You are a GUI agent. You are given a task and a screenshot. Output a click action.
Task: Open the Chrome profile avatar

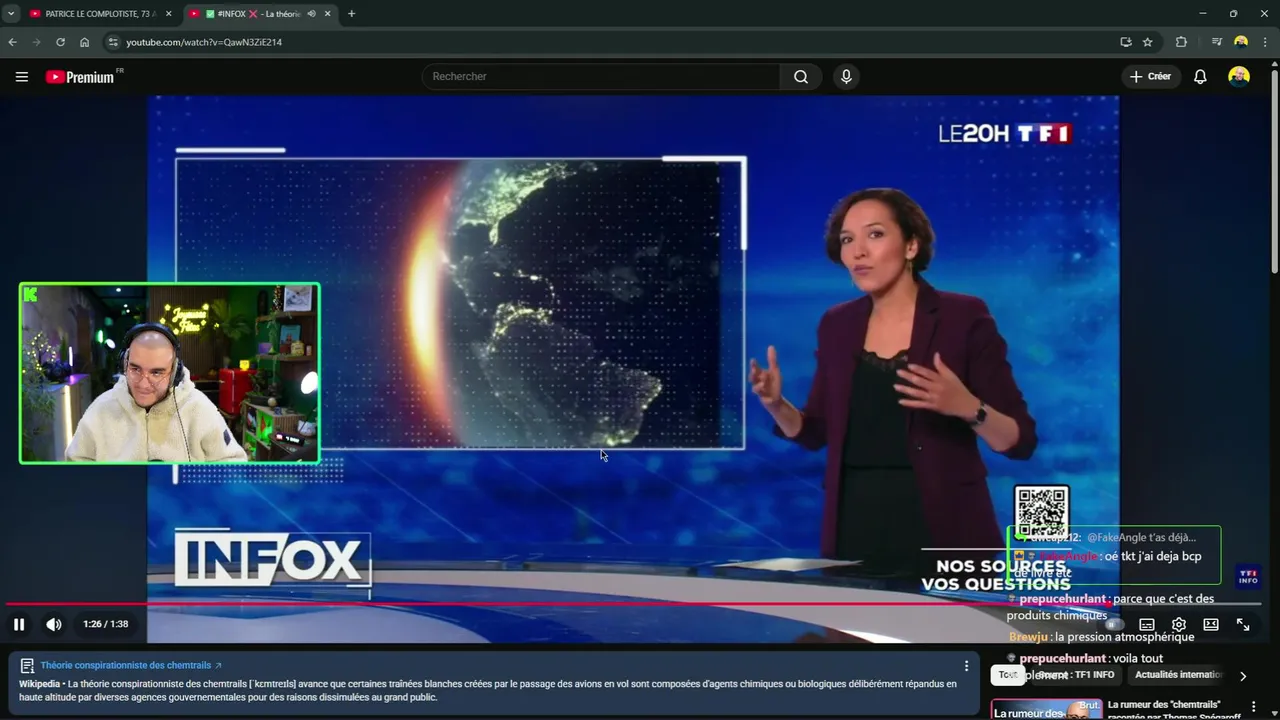tap(1241, 42)
